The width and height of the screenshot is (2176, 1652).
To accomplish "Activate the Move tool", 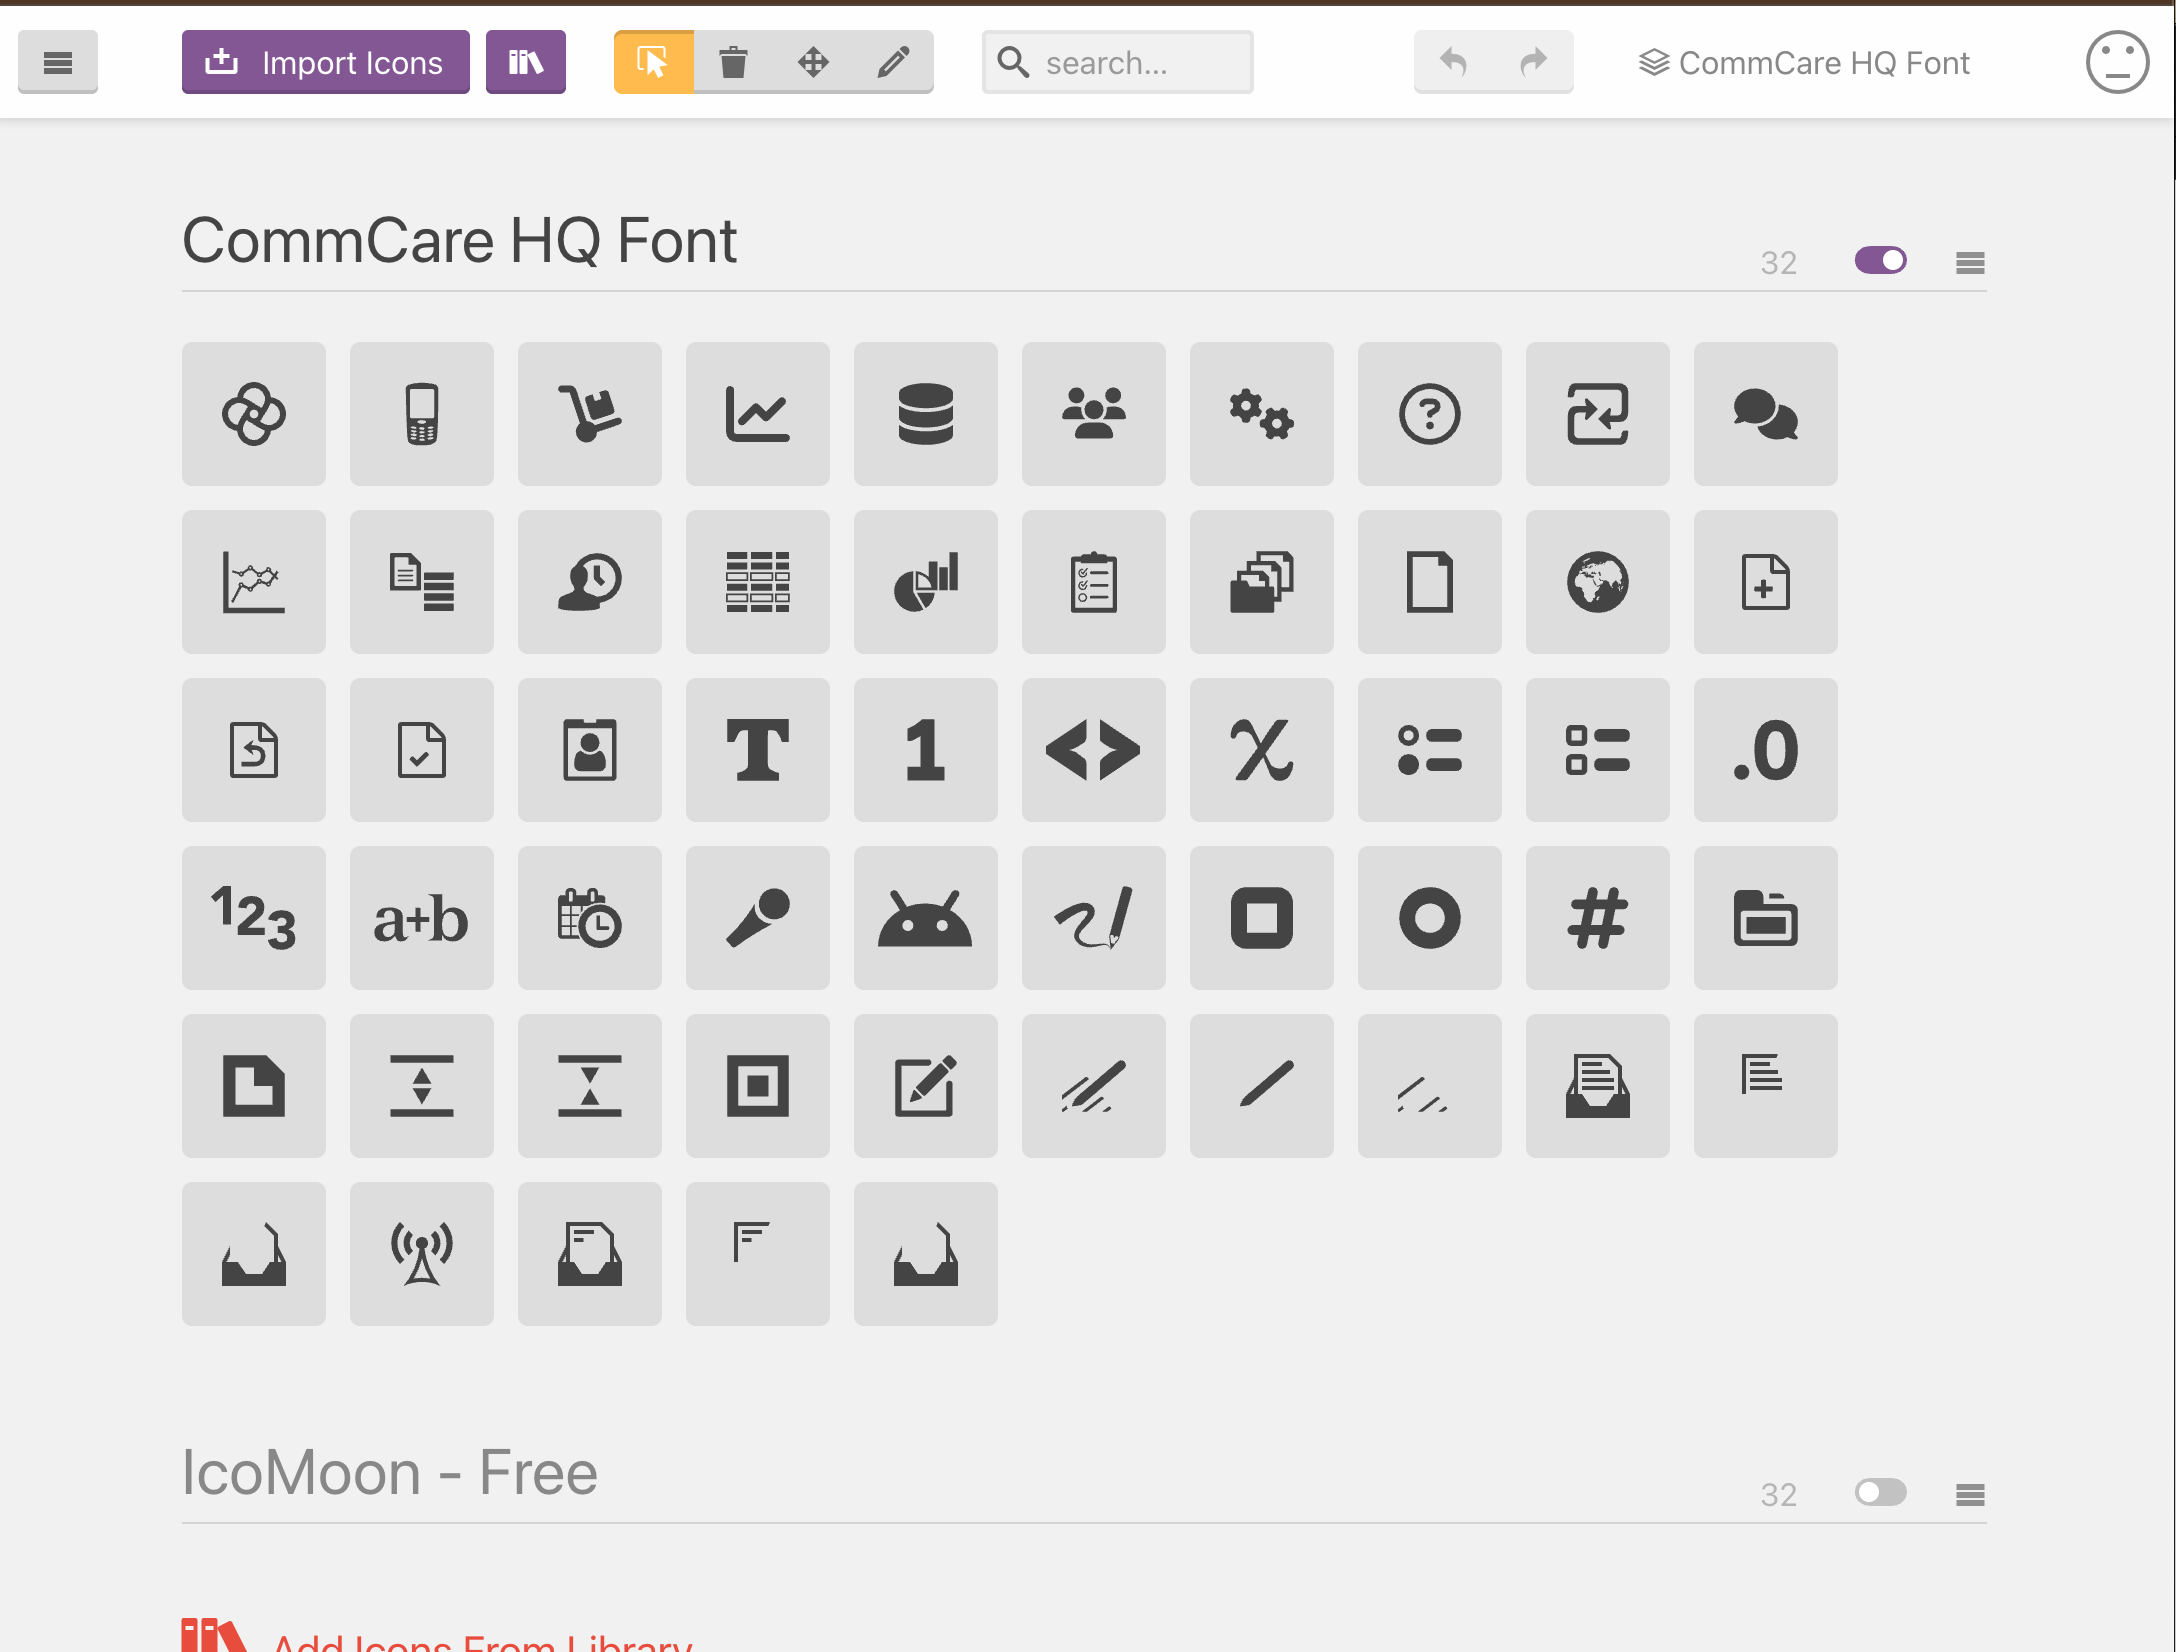I will tap(813, 62).
